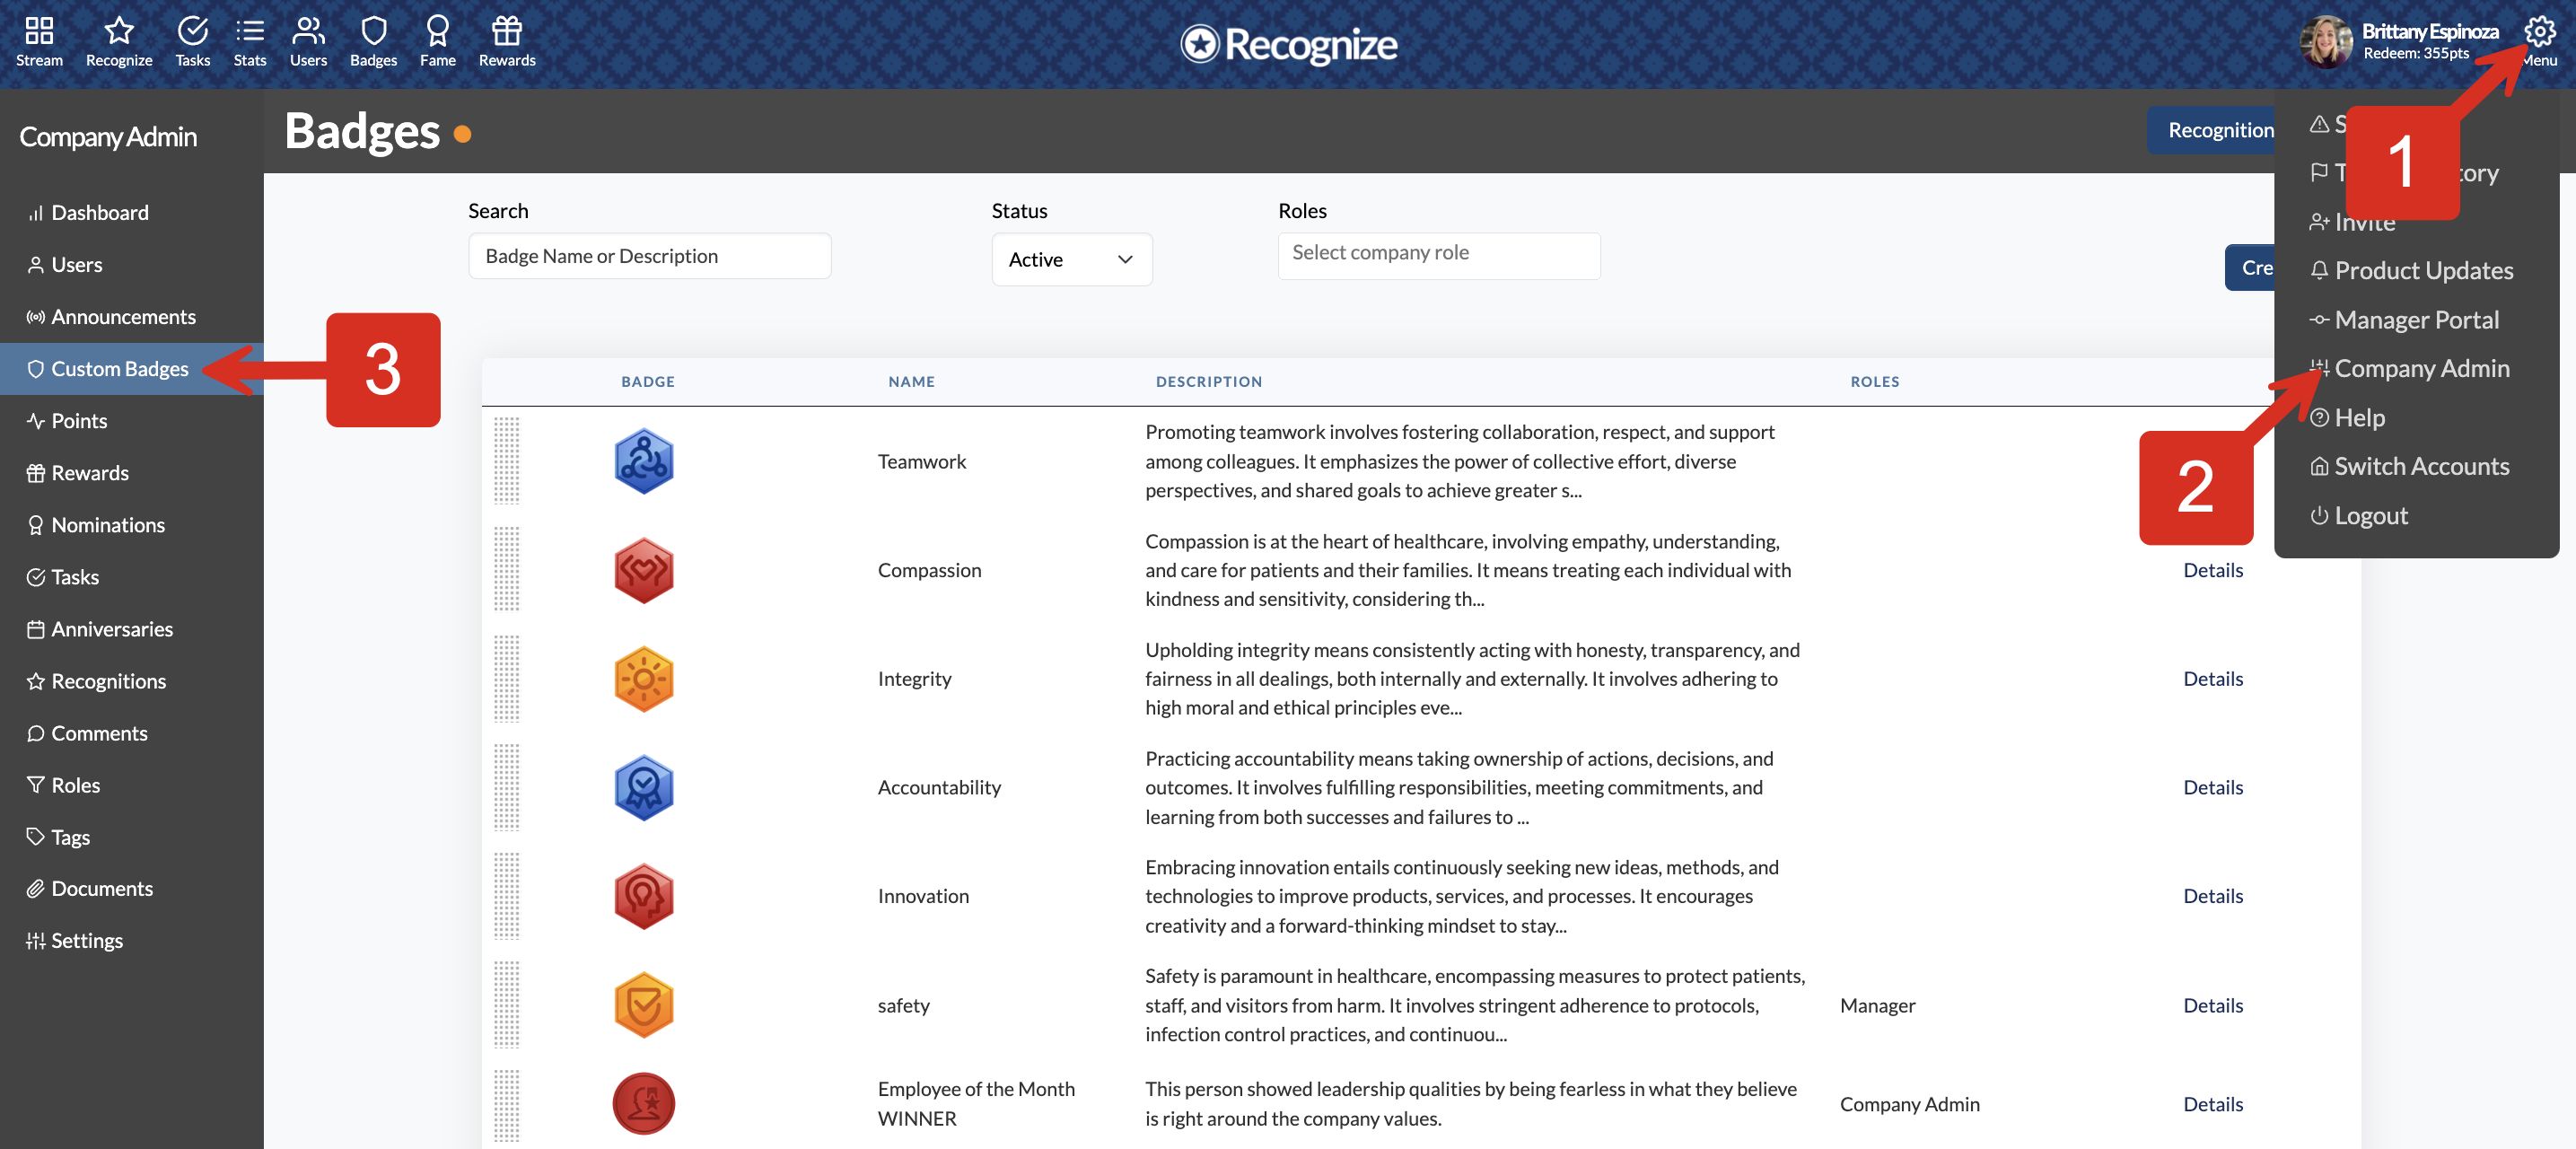Select Company Admin in the dropdown menu
Image resolution: width=2576 pixels, height=1149 pixels.
tap(2421, 368)
